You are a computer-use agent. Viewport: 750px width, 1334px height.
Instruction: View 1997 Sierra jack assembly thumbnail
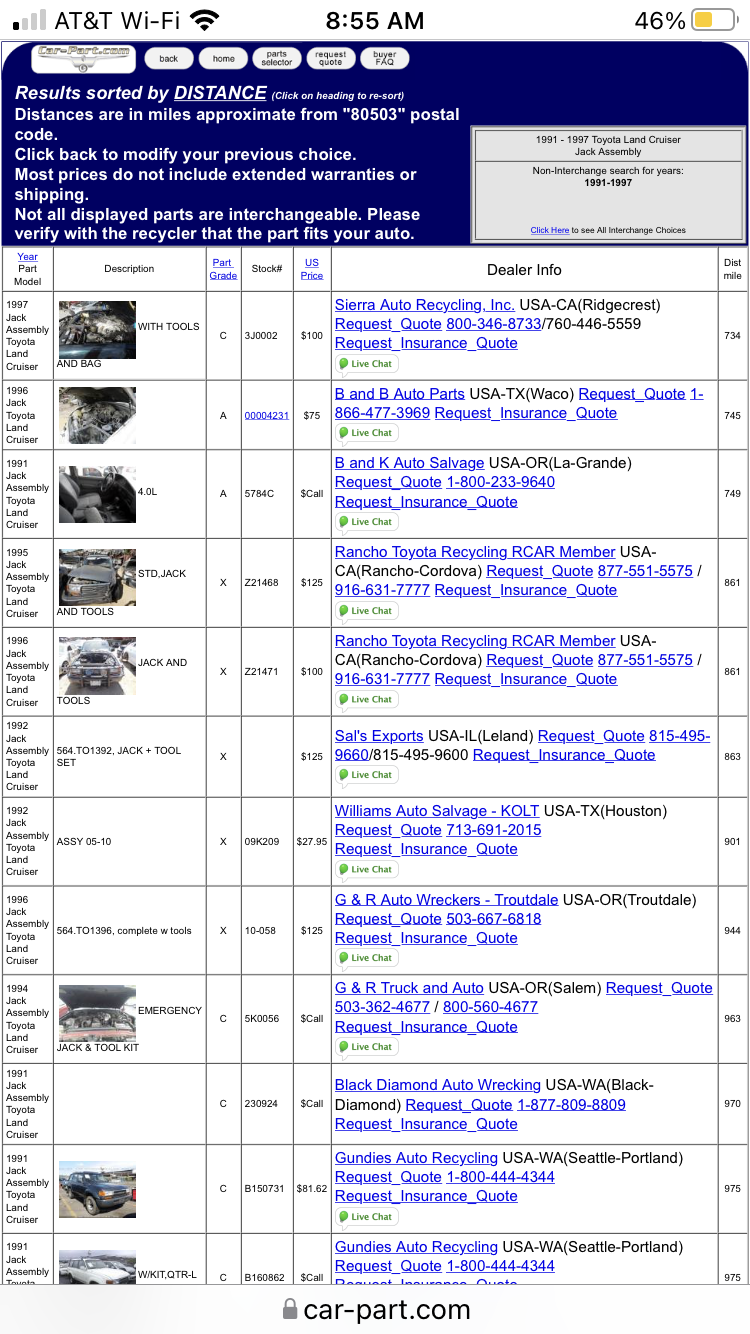pos(97,330)
